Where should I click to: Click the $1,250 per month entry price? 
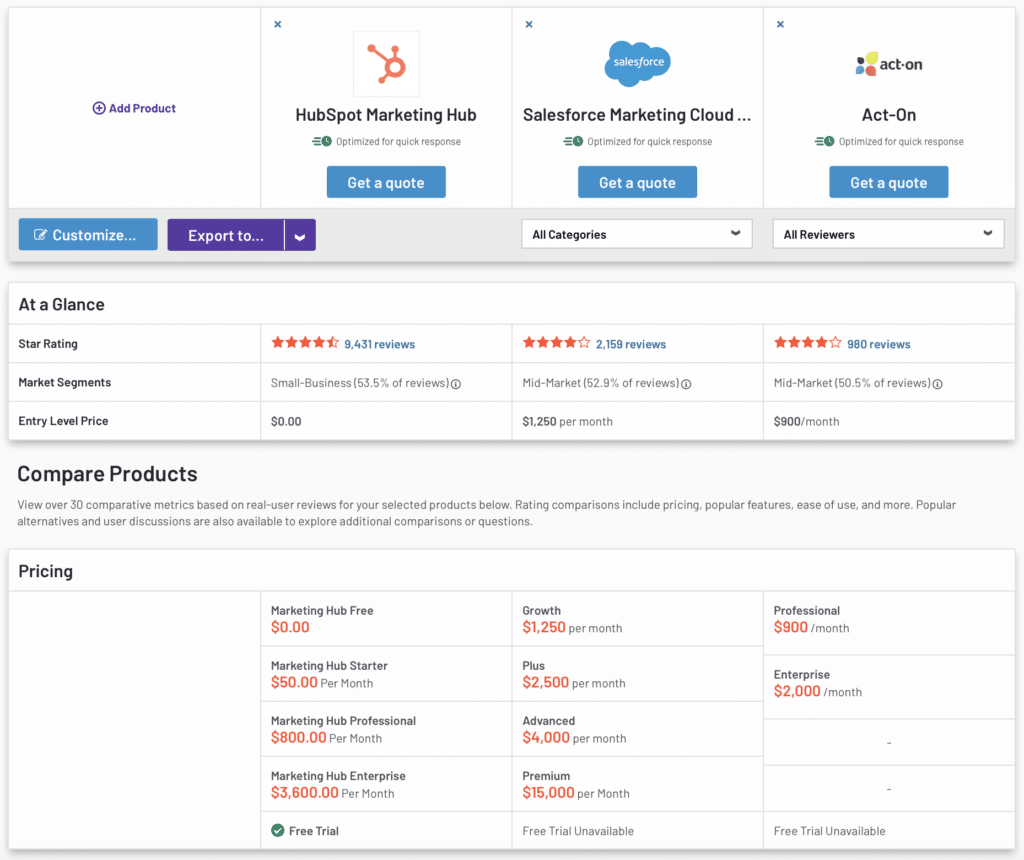[x=568, y=422]
